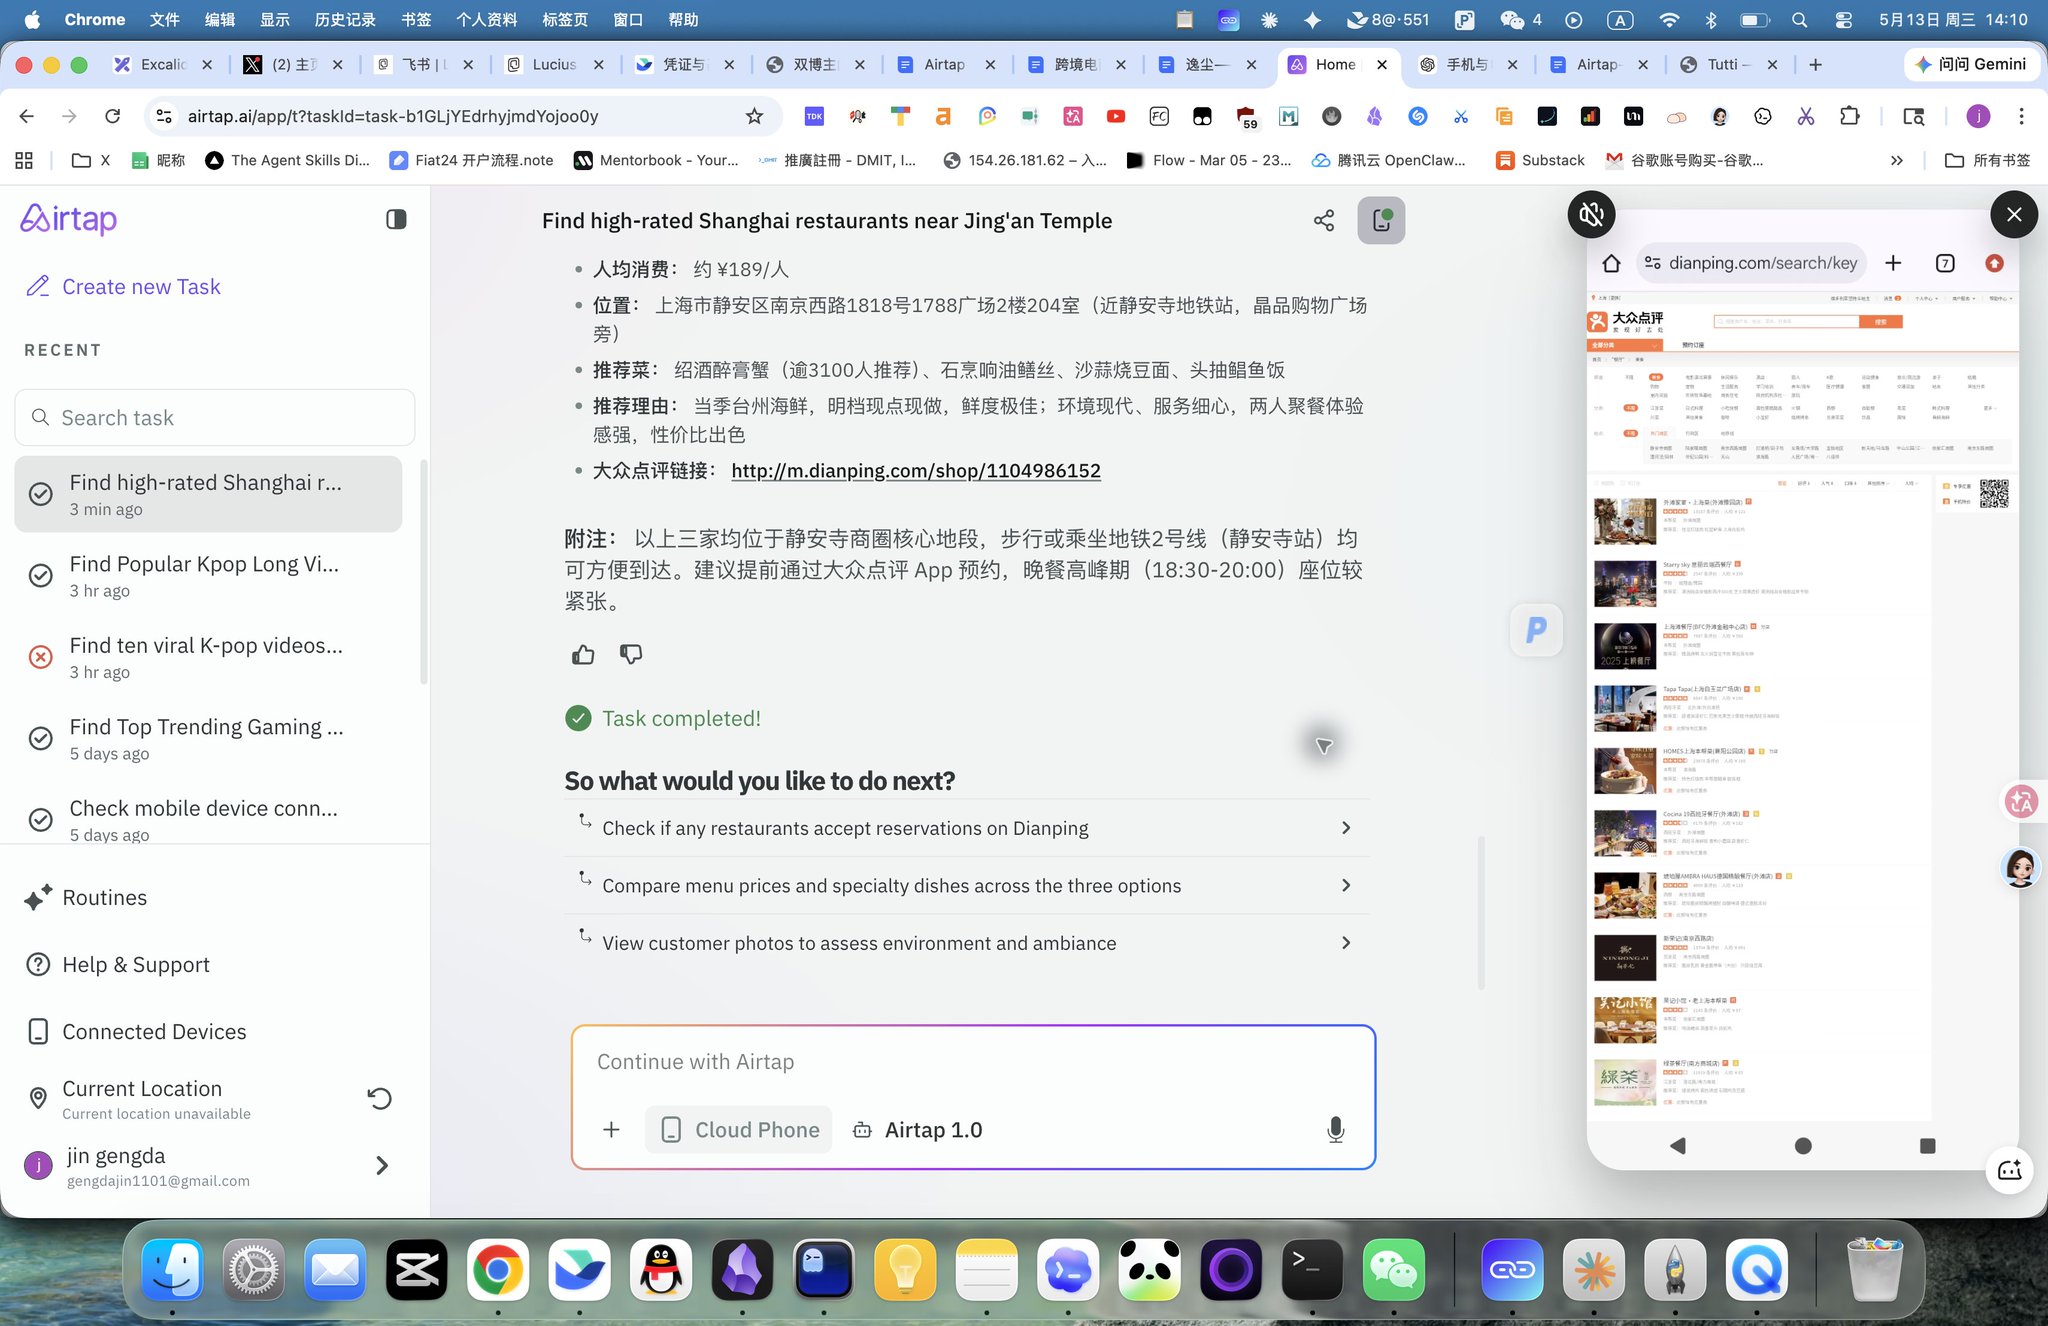Open the 窗口 menu in menu bar
The image size is (2048, 1326).
coord(627,19)
